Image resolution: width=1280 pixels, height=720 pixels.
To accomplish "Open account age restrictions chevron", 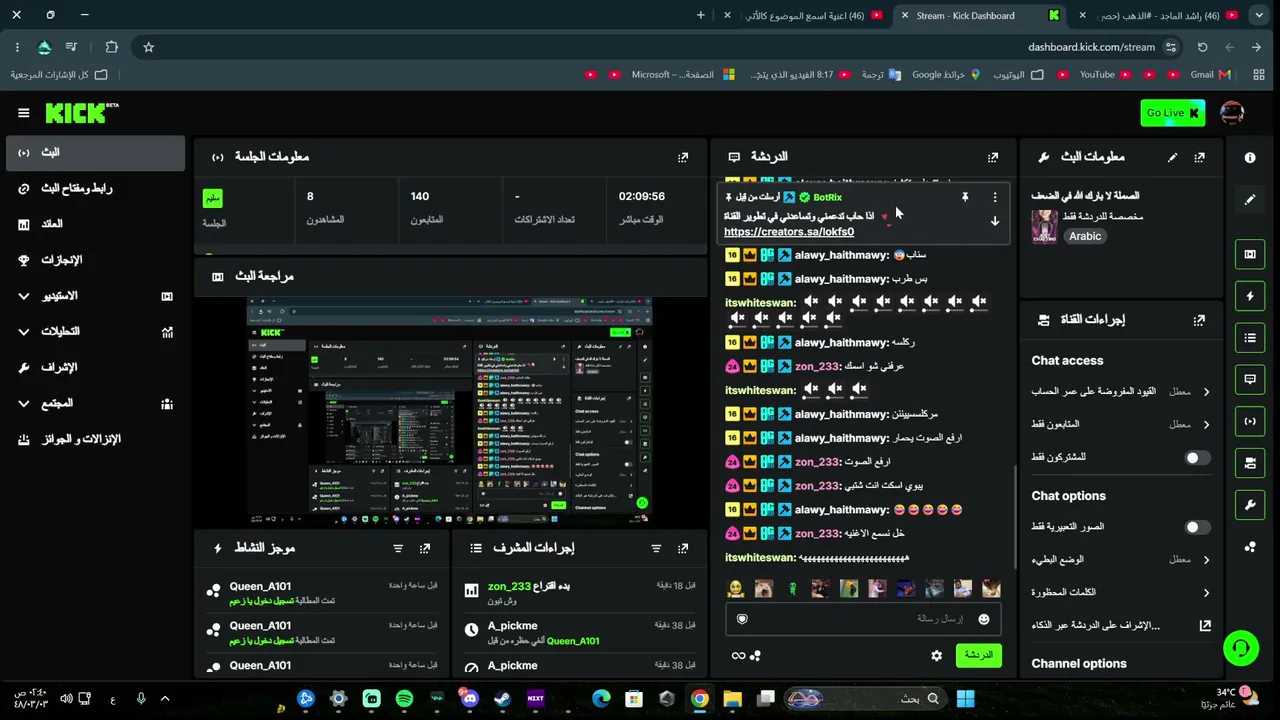I will 1206,392.
